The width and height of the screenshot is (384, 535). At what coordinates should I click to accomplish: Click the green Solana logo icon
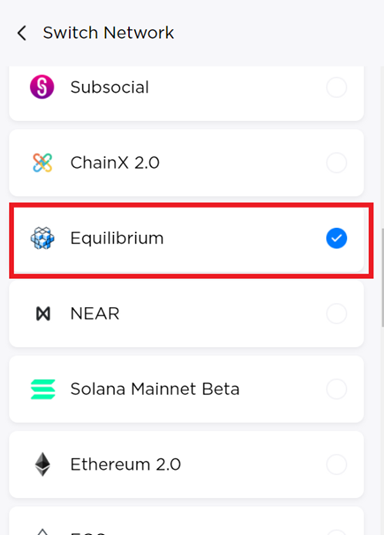pyautogui.click(x=43, y=389)
